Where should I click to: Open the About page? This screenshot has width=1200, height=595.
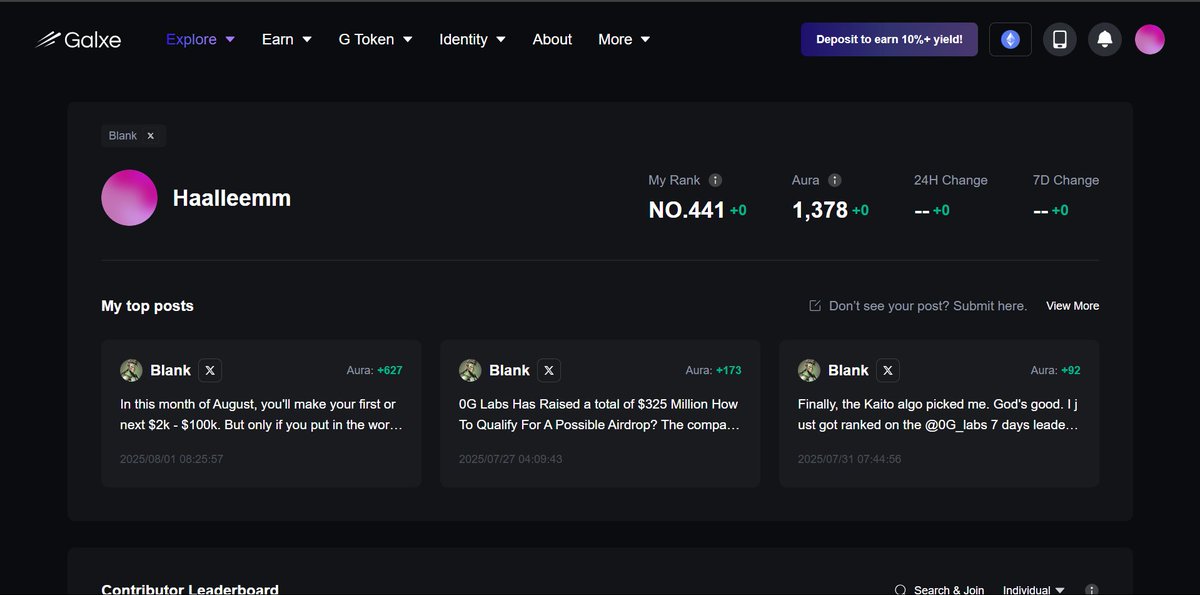552,39
